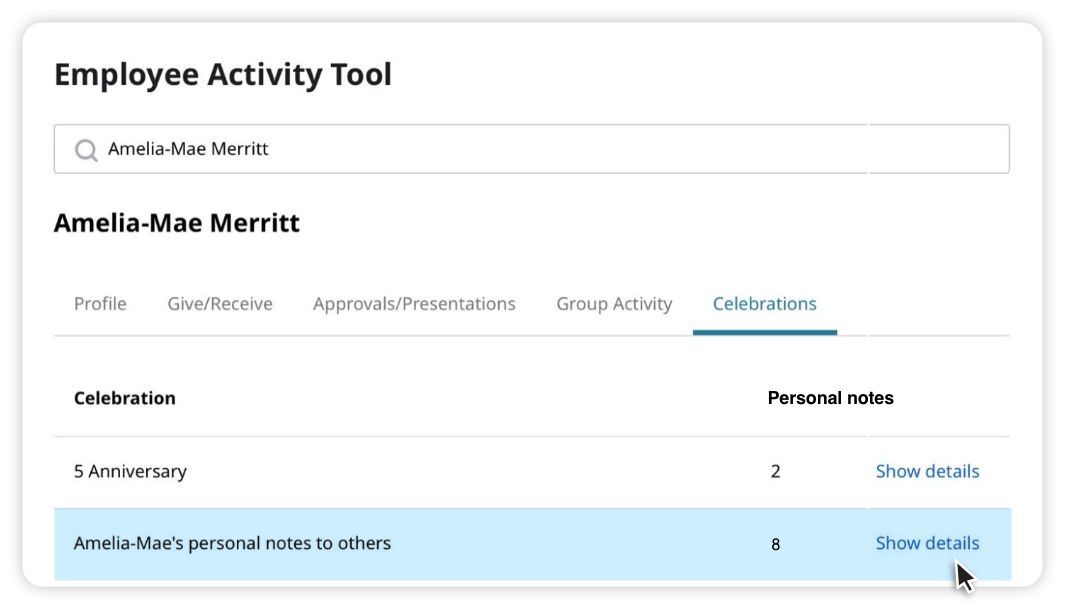Image resolution: width=1065 pixels, height=609 pixels.
Task: Click the teal underline below Celebrations tab
Action: (x=764, y=332)
